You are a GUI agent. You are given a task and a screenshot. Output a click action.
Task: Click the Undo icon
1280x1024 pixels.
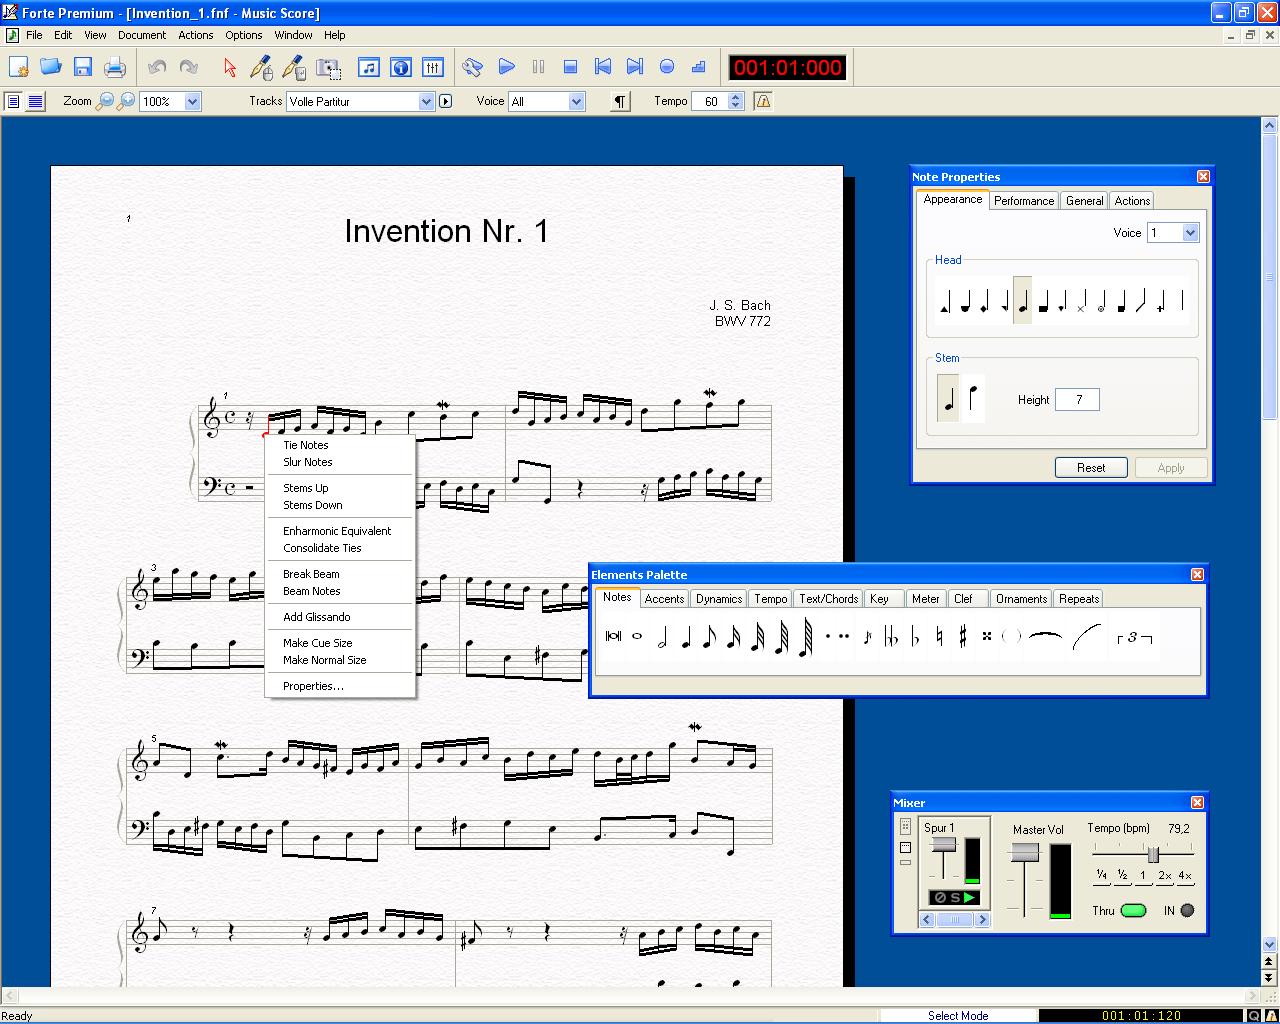pos(157,67)
